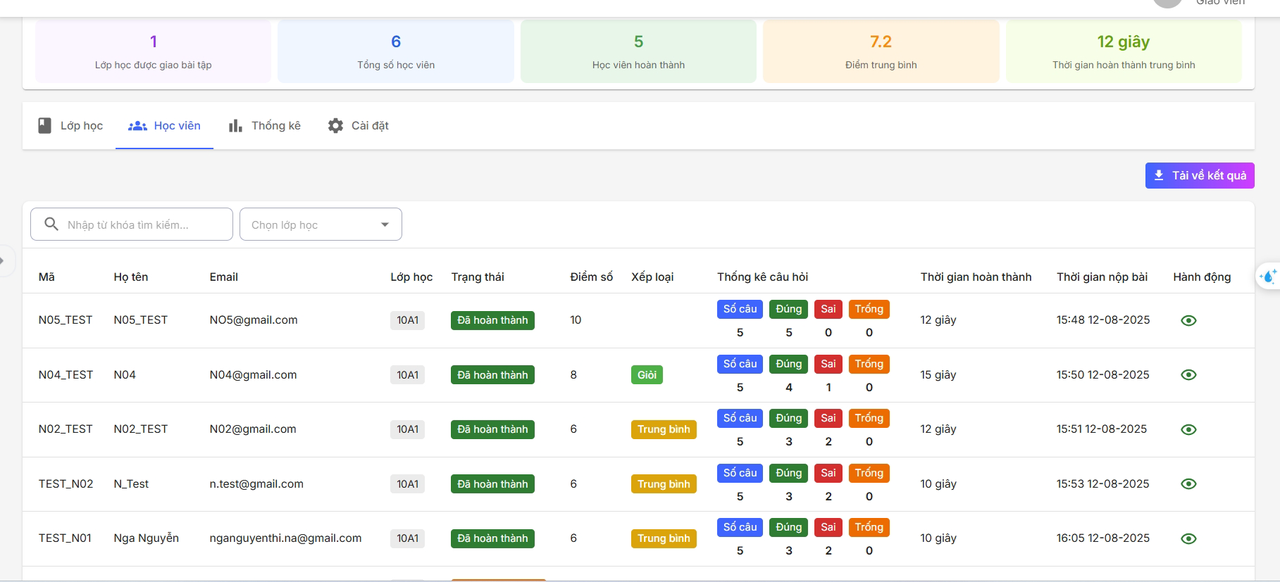The height and width of the screenshot is (582, 1280).
Task: Click the 10A1 class chip for N05_TEST
Action: click(x=407, y=320)
